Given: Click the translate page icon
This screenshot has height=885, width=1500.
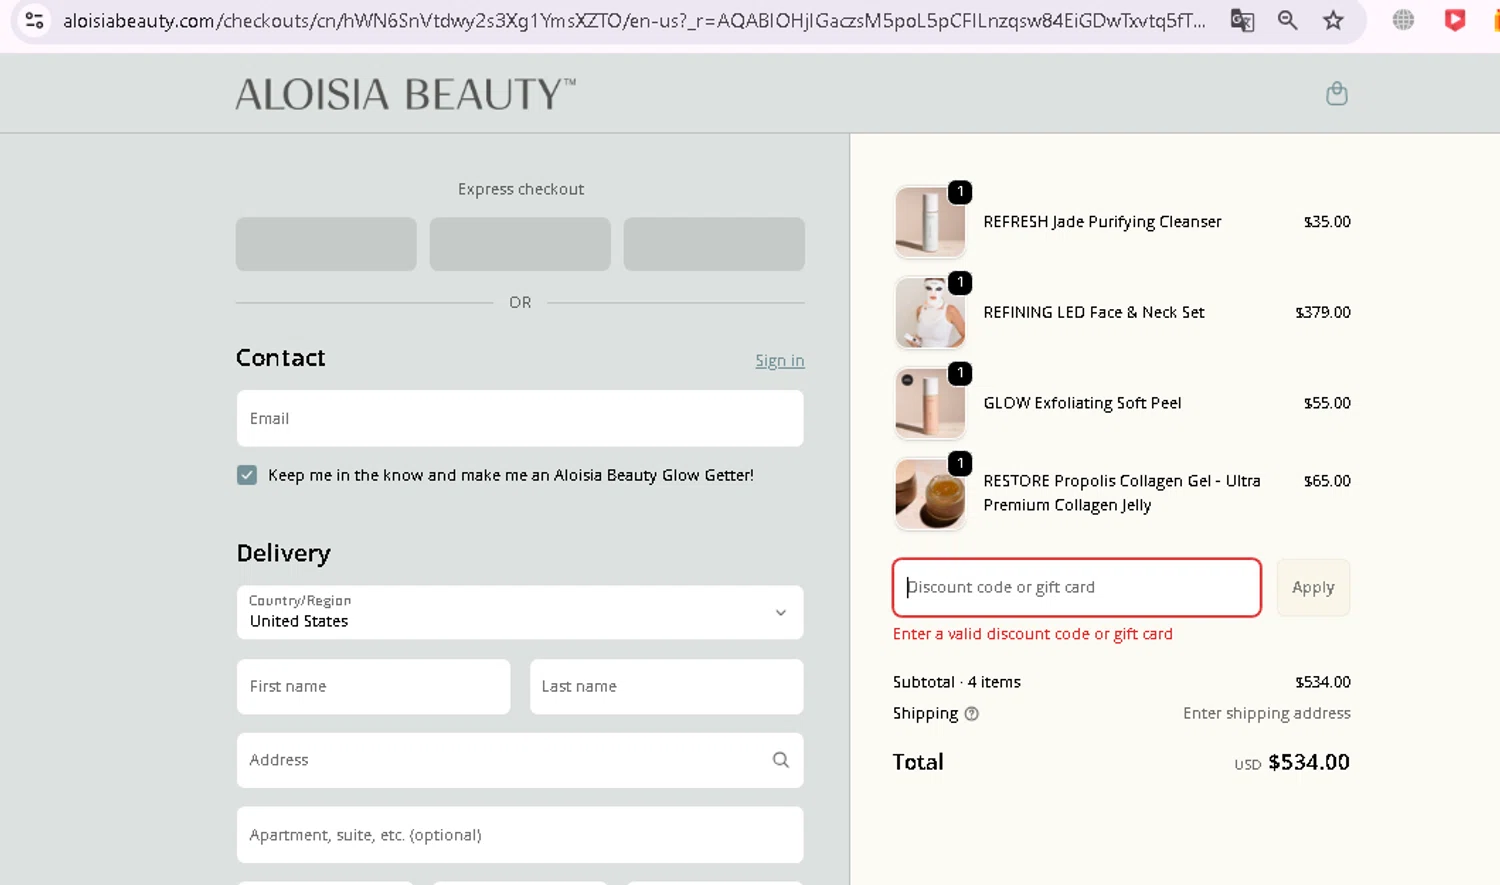Looking at the screenshot, I should point(1242,20).
